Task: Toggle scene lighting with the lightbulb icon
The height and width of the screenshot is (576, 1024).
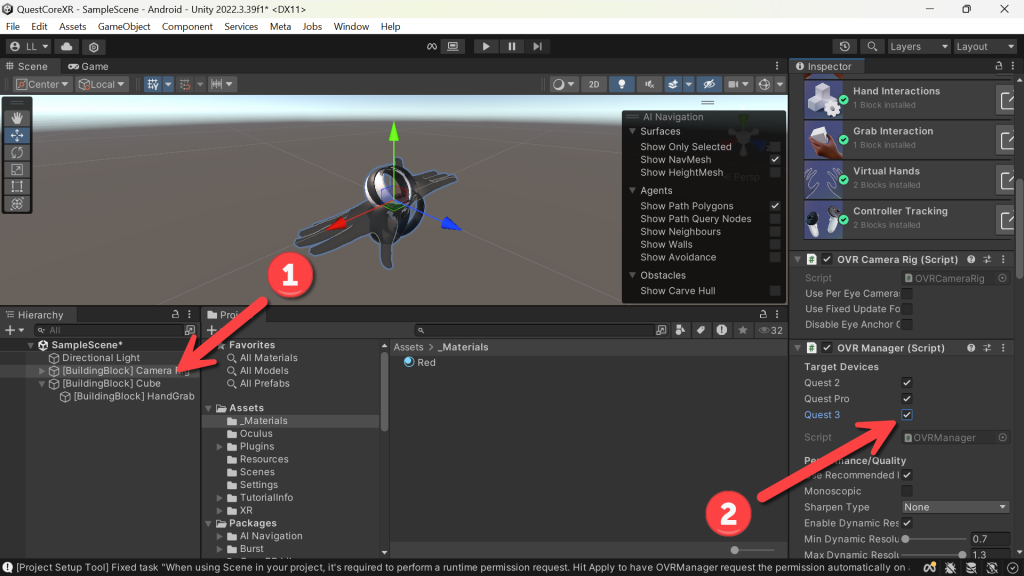Action: point(621,84)
